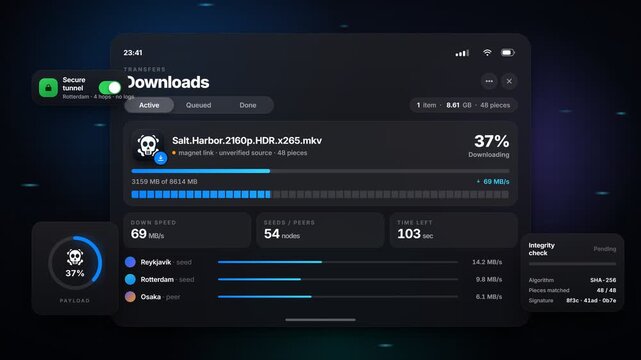Image resolution: width=641 pixels, height=360 pixels.
Task: Click the 6.1 MB/s speed value
Action: (x=489, y=297)
